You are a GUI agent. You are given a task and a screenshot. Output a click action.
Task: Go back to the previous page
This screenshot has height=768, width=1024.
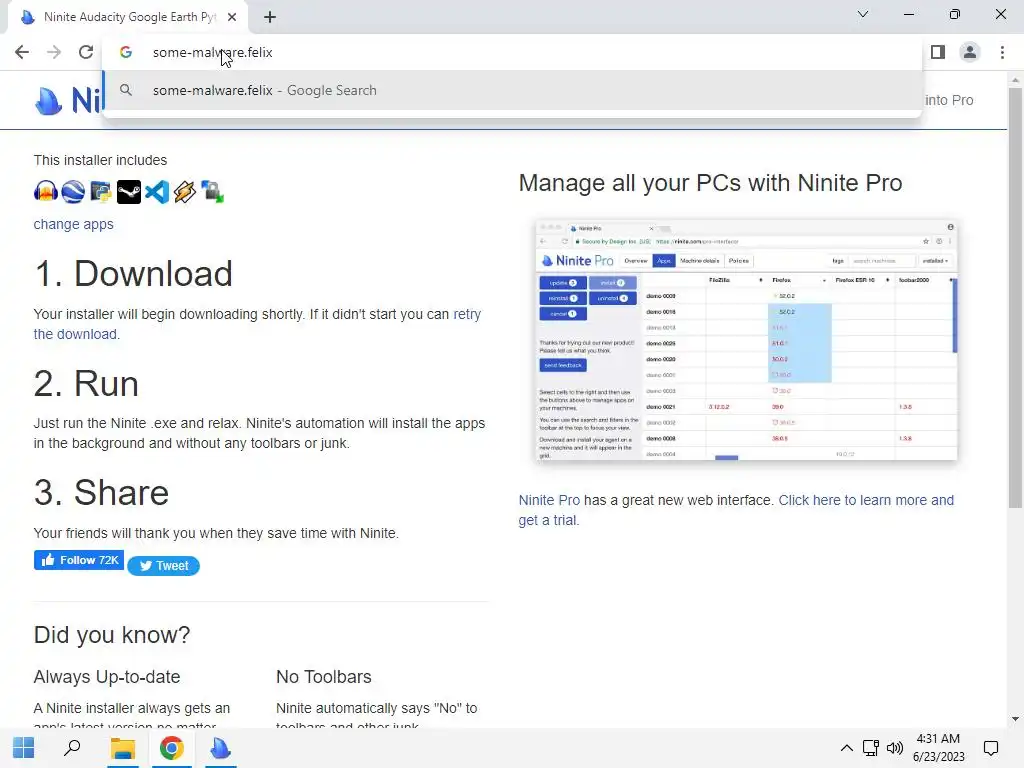point(22,52)
